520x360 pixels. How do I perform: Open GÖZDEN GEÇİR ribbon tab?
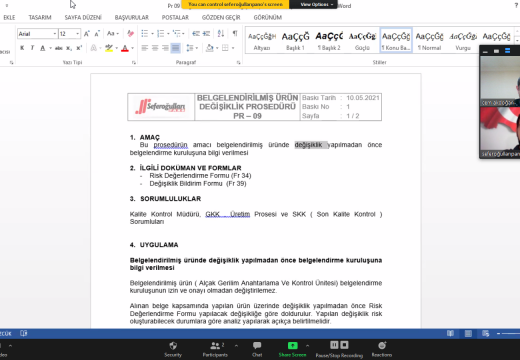click(221, 17)
